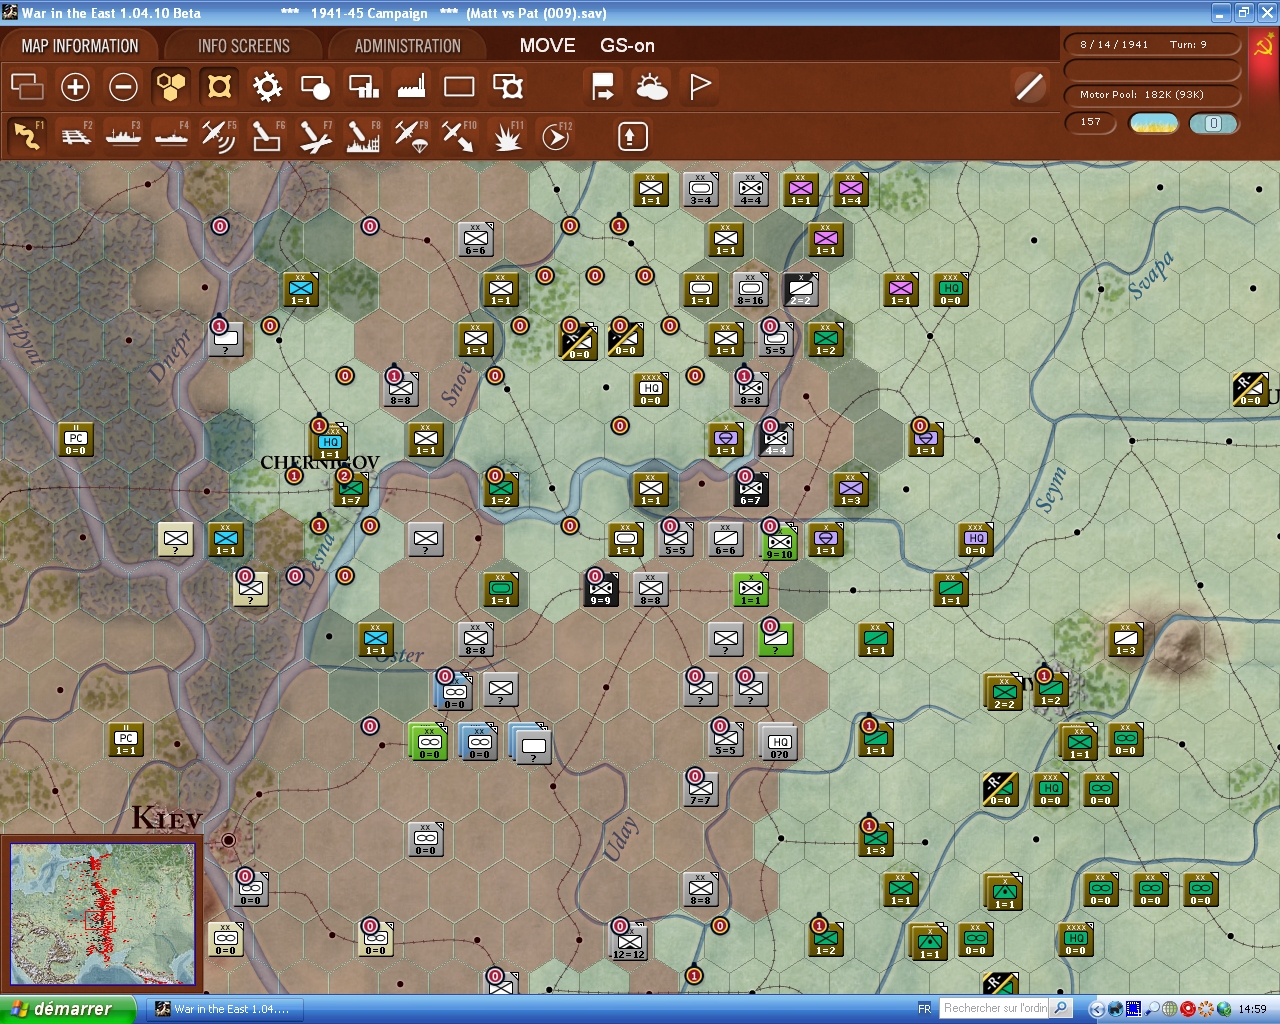Click the overlapping-windows icon in the toolbar
This screenshot has width=1280, height=1024.
coord(27,87)
